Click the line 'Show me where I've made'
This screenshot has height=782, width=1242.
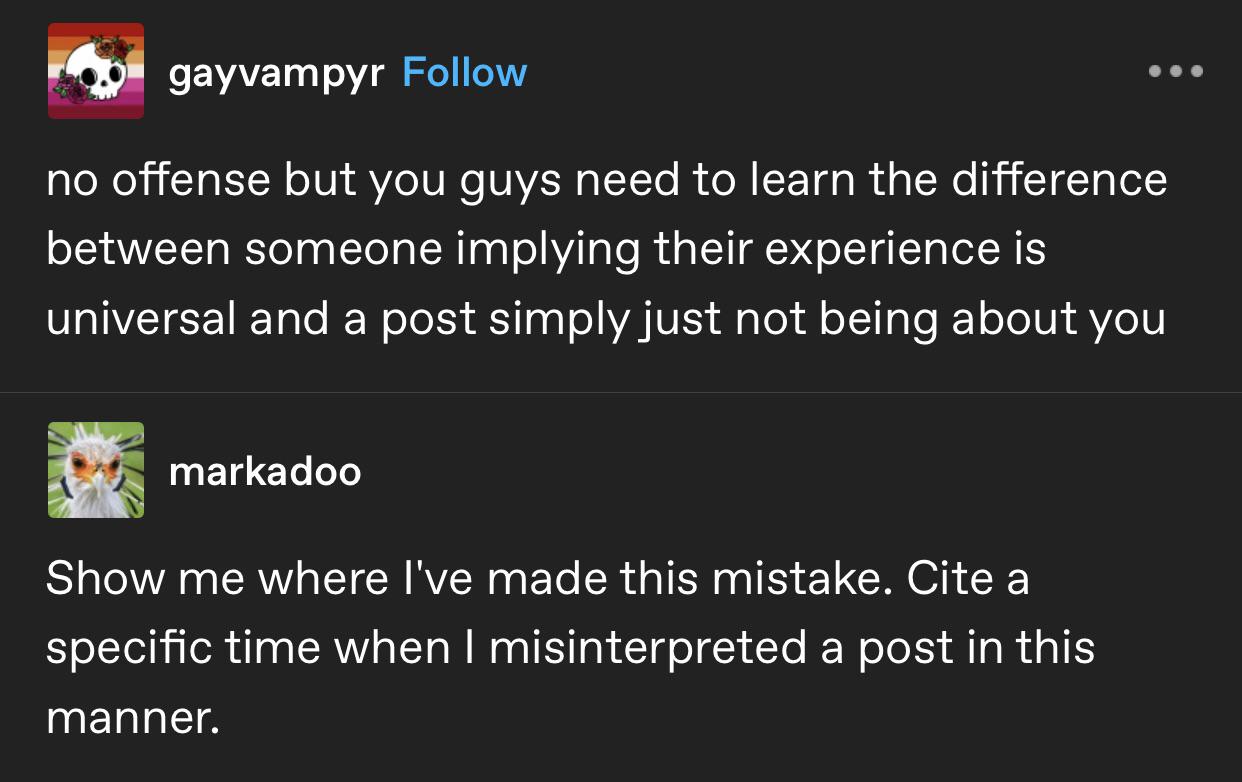coord(538,579)
